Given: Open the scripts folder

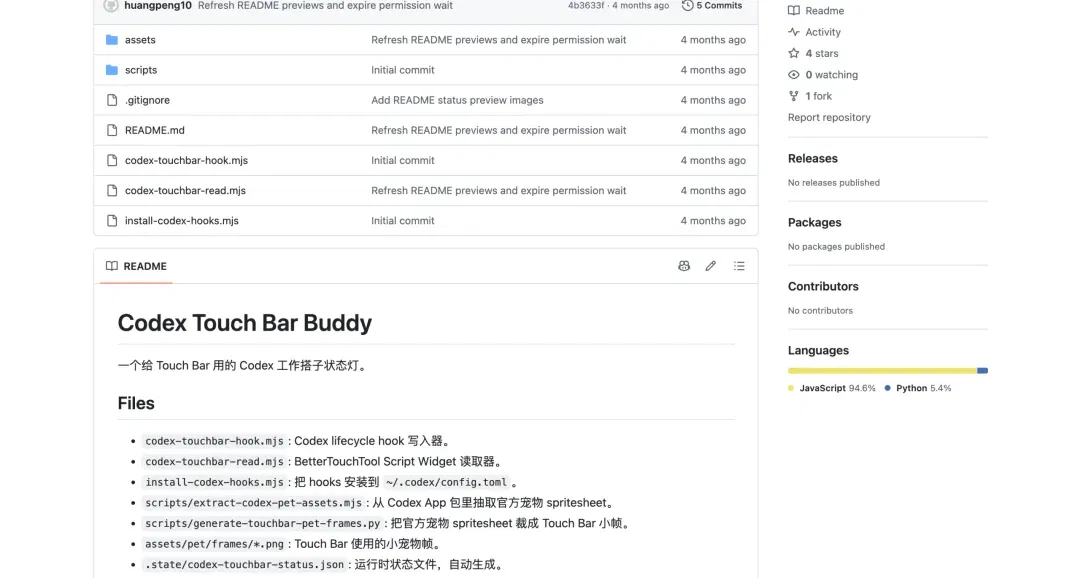Looking at the screenshot, I should click(x=141, y=70).
